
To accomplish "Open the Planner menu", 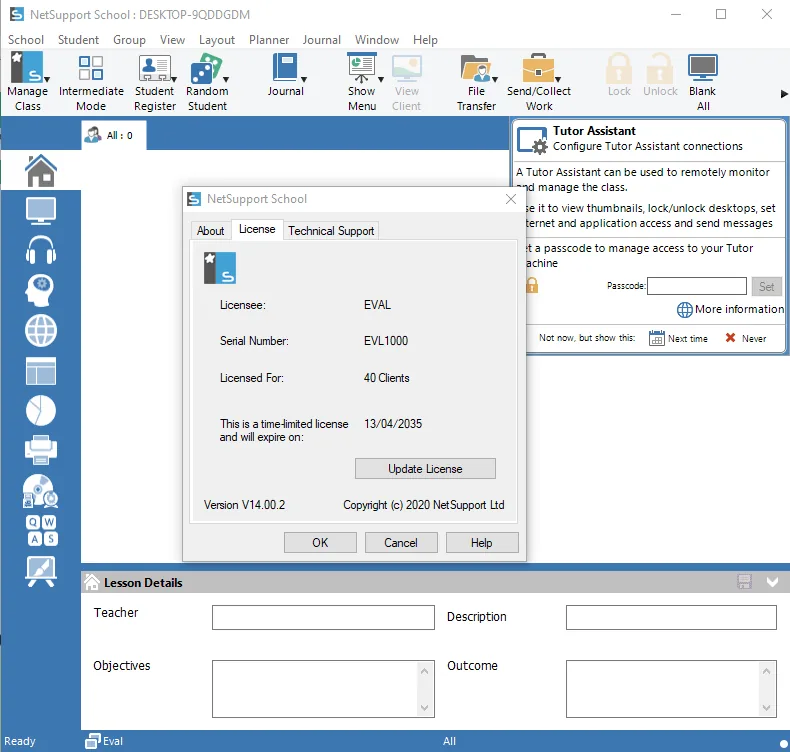I will pos(269,40).
